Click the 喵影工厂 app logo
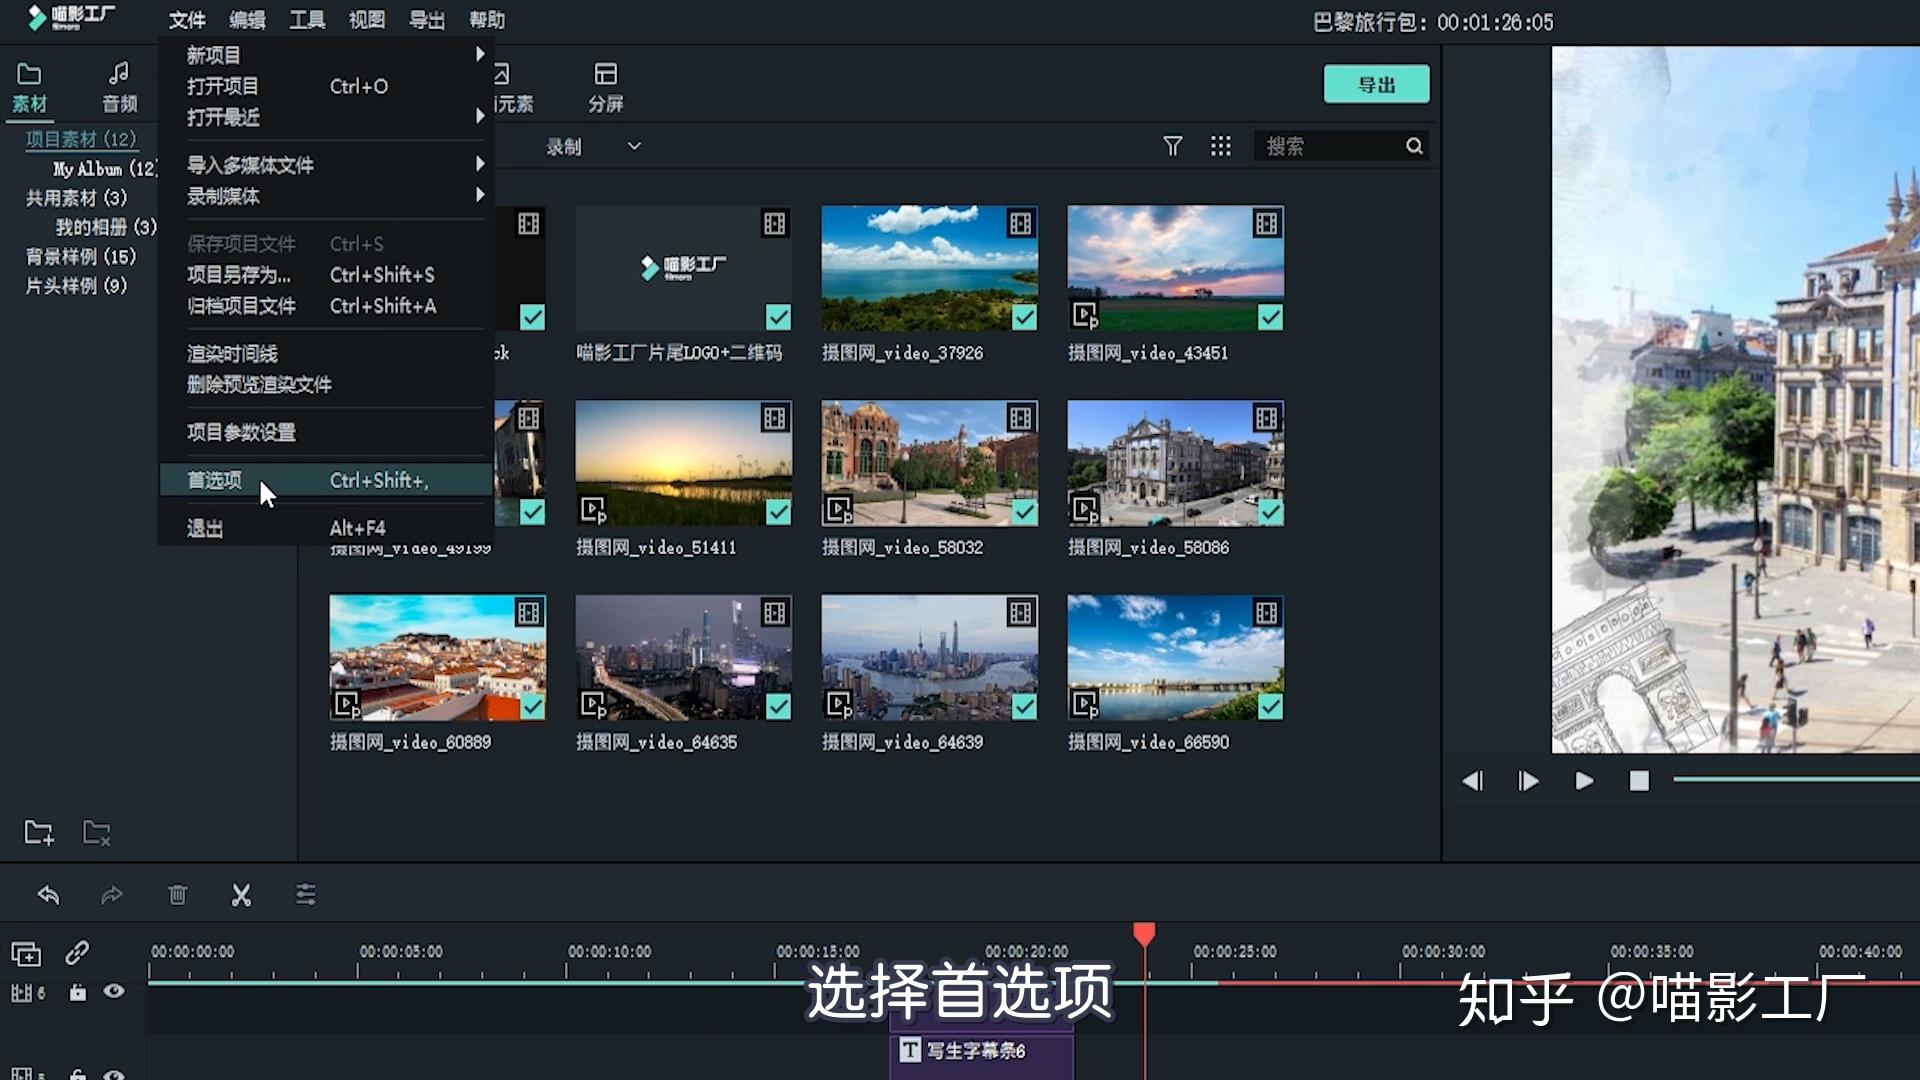The width and height of the screenshot is (1920, 1080). click(x=71, y=17)
